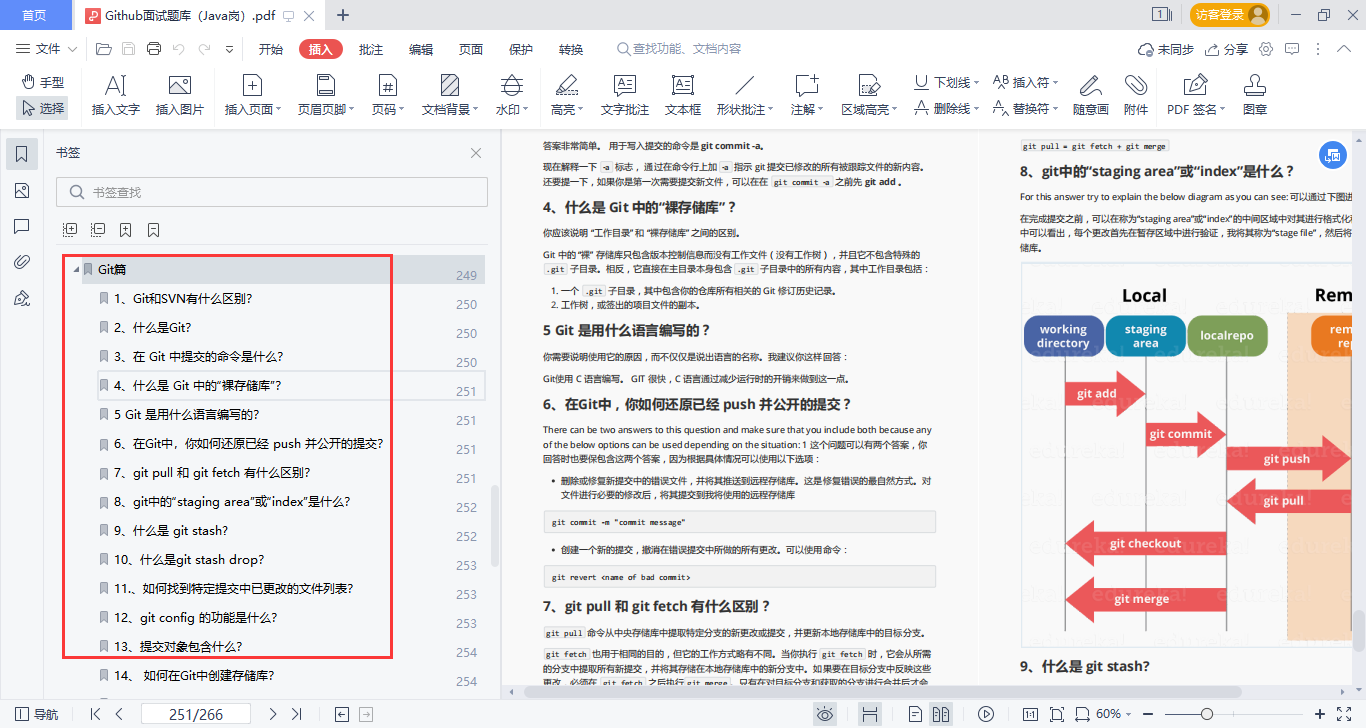
Task: Go to next page in status bar
Action: pos(273,714)
